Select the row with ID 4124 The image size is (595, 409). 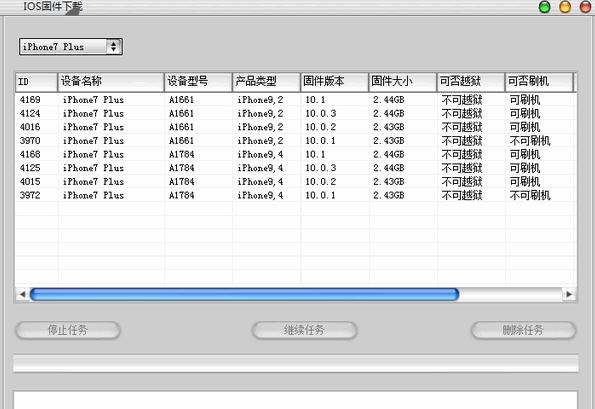click(296, 113)
